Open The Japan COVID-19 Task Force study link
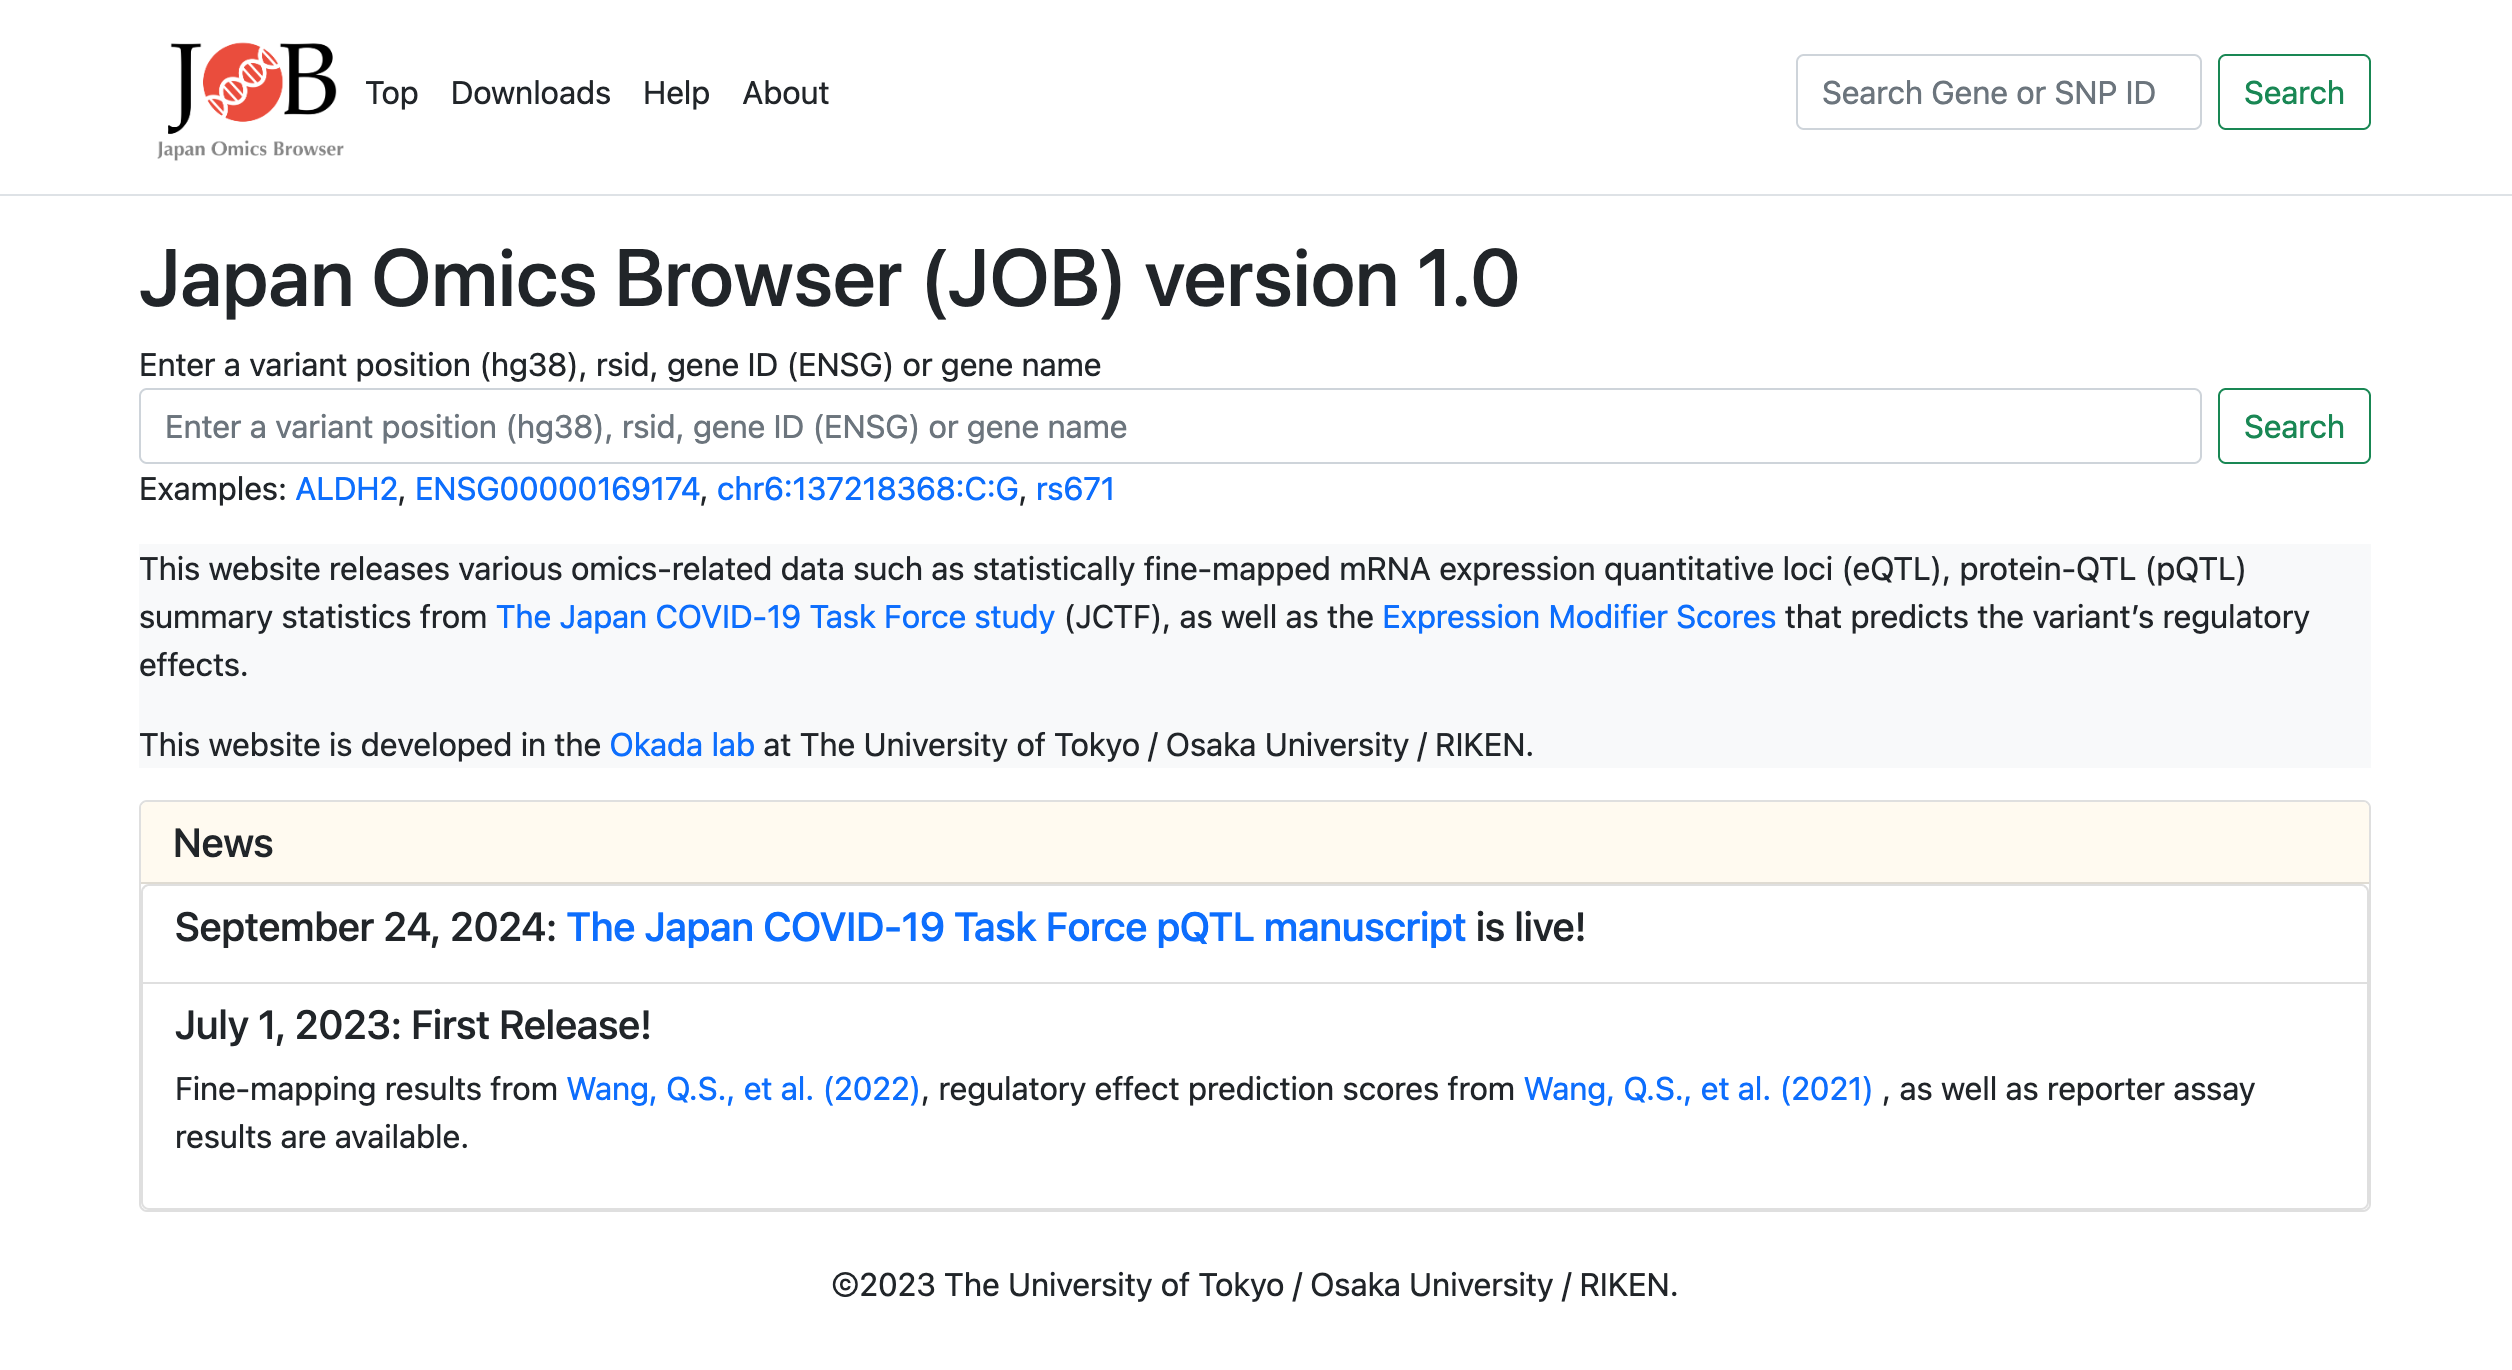Screen dimensions: 2512x1370 (x=775, y=617)
